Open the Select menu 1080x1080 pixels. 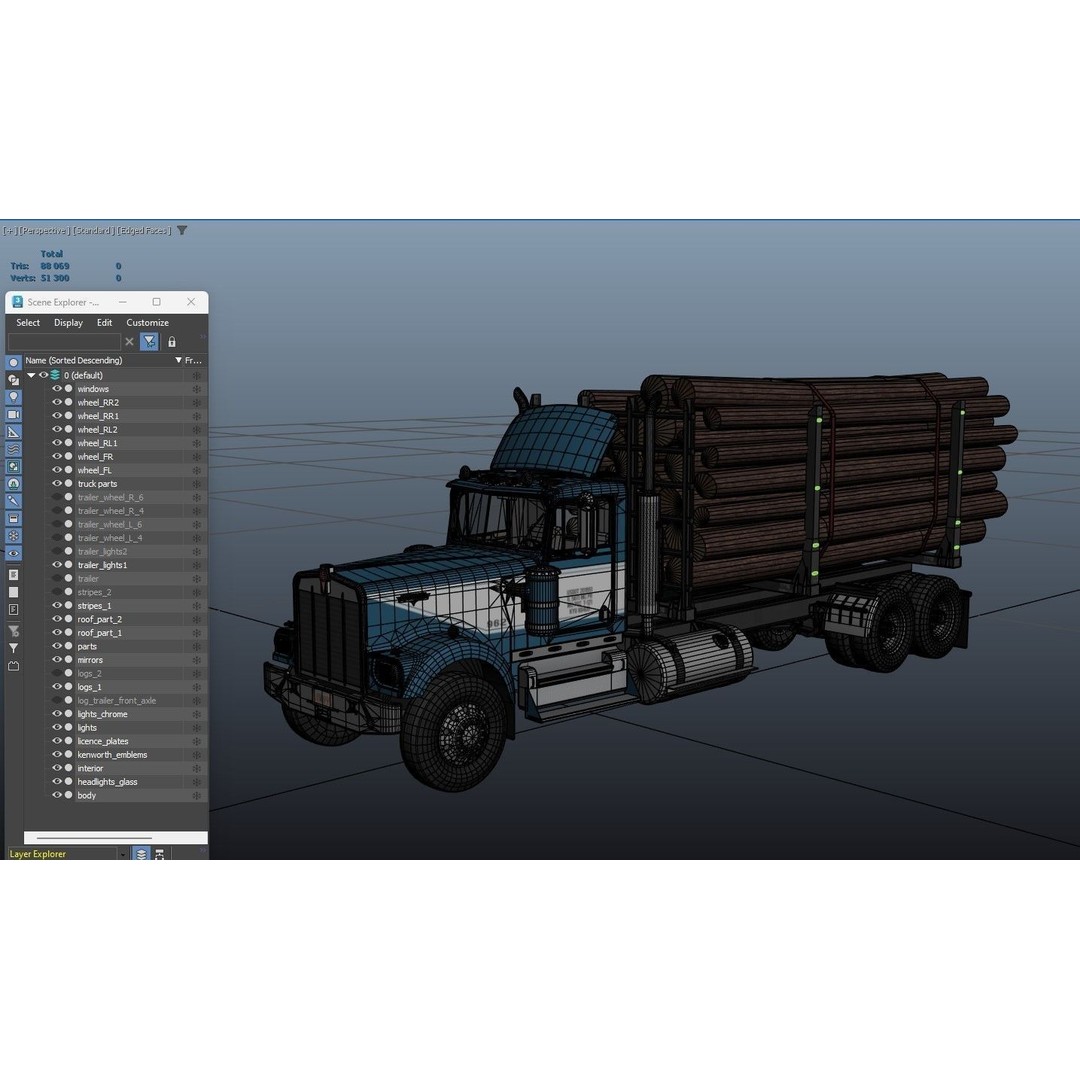27,322
